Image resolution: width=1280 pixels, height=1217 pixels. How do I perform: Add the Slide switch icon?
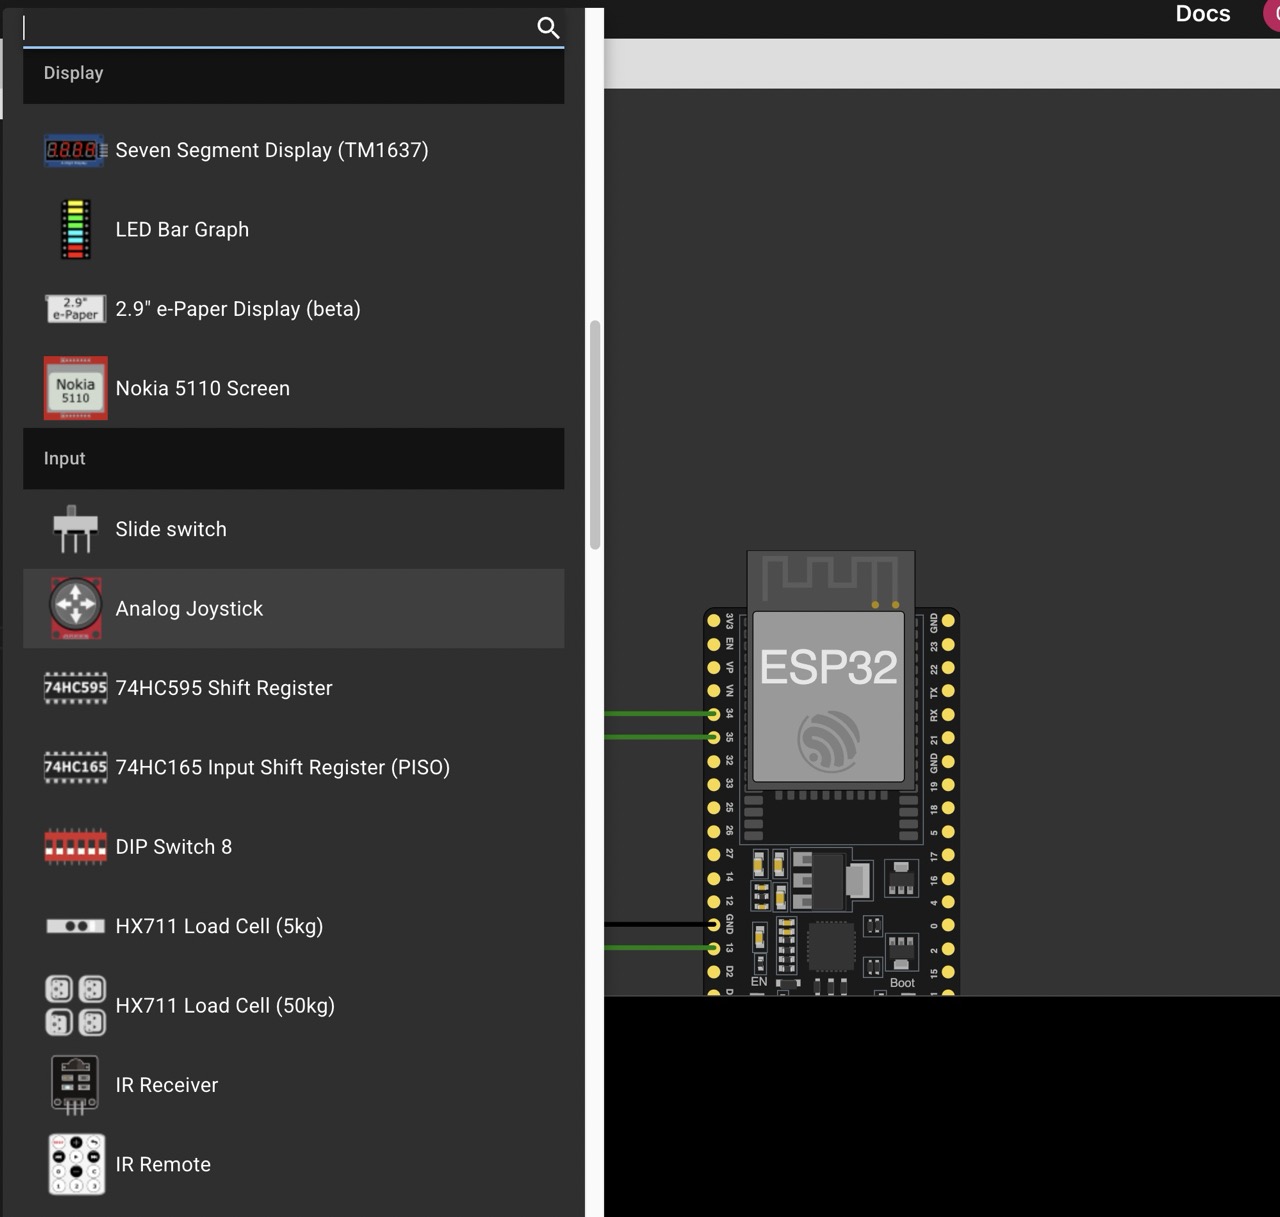pos(75,529)
